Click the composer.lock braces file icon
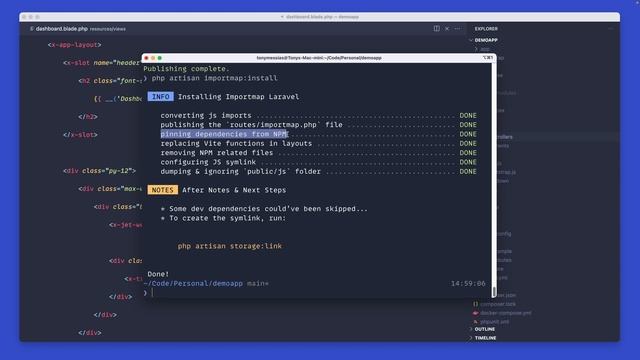Viewport: 640px width, 360px height. click(x=476, y=304)
